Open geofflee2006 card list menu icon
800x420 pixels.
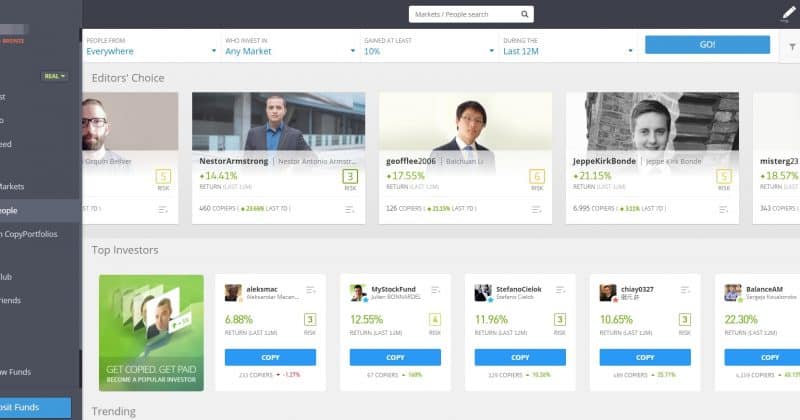point(536,209)
